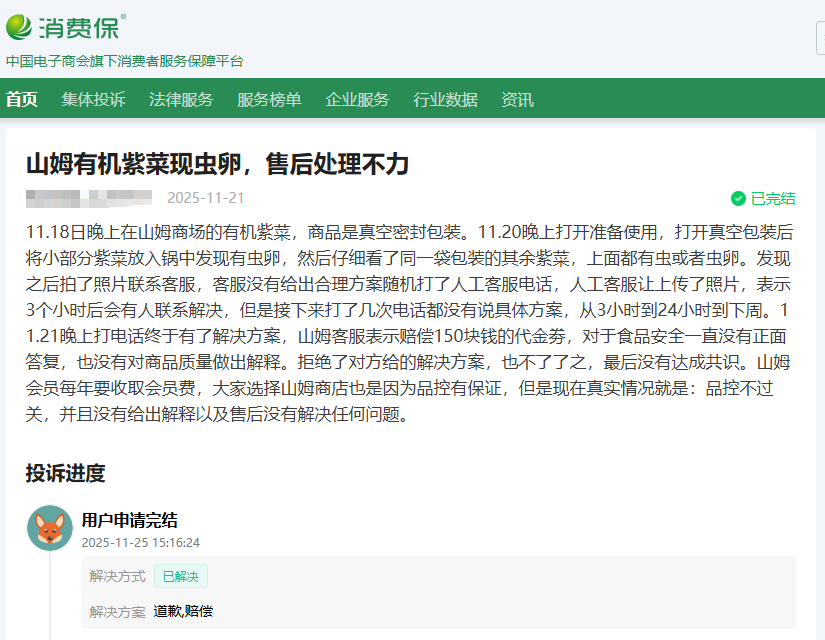Select 法律服务 in the navigation bar
This screenshot has height=640, width=825.
[181, 99]
